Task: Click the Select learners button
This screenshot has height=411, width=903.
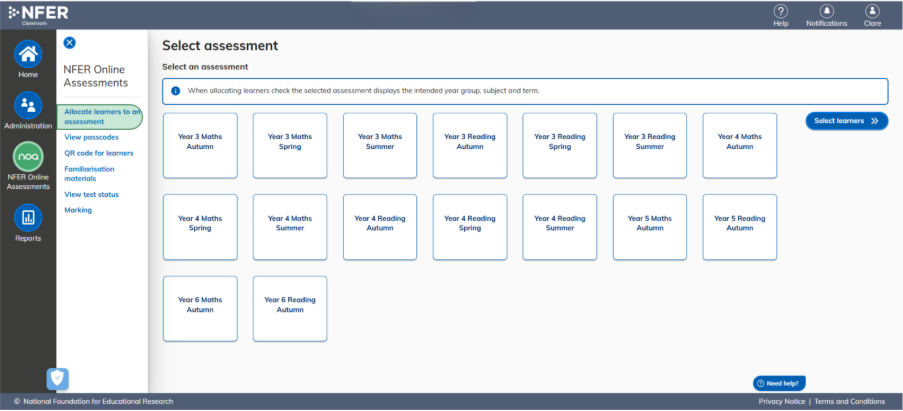Action: coord(847,121)
